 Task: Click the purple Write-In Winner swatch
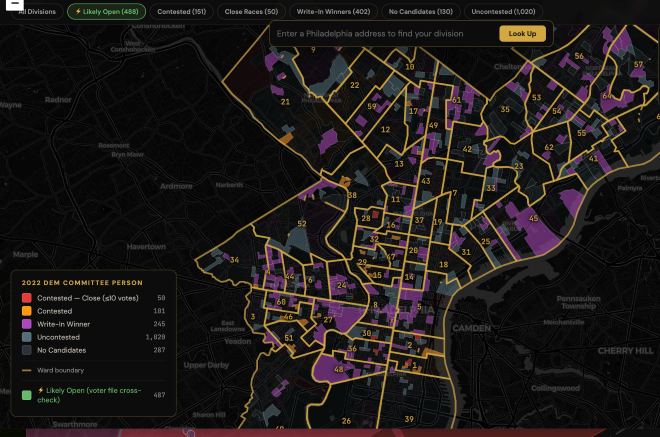(28, 324)
